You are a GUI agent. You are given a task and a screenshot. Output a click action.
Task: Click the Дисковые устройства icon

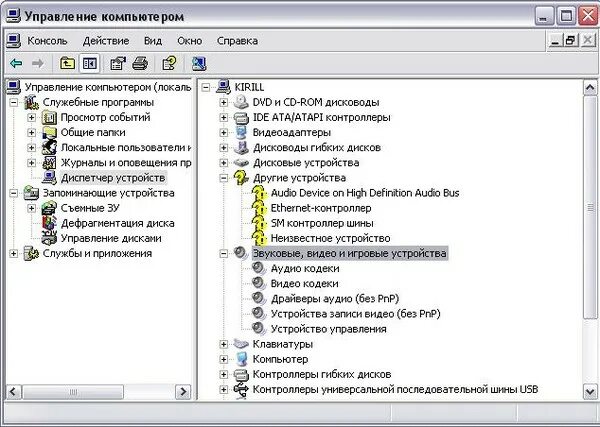click(241, 163)
